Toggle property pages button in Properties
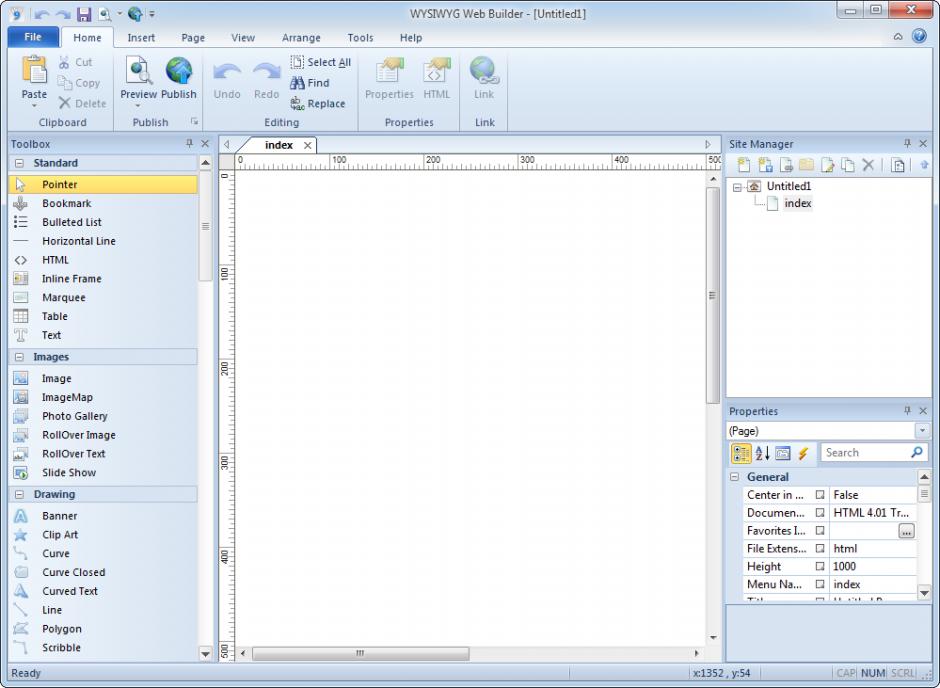The height and width of the screenshot is (688, 940). click(782, 453)
